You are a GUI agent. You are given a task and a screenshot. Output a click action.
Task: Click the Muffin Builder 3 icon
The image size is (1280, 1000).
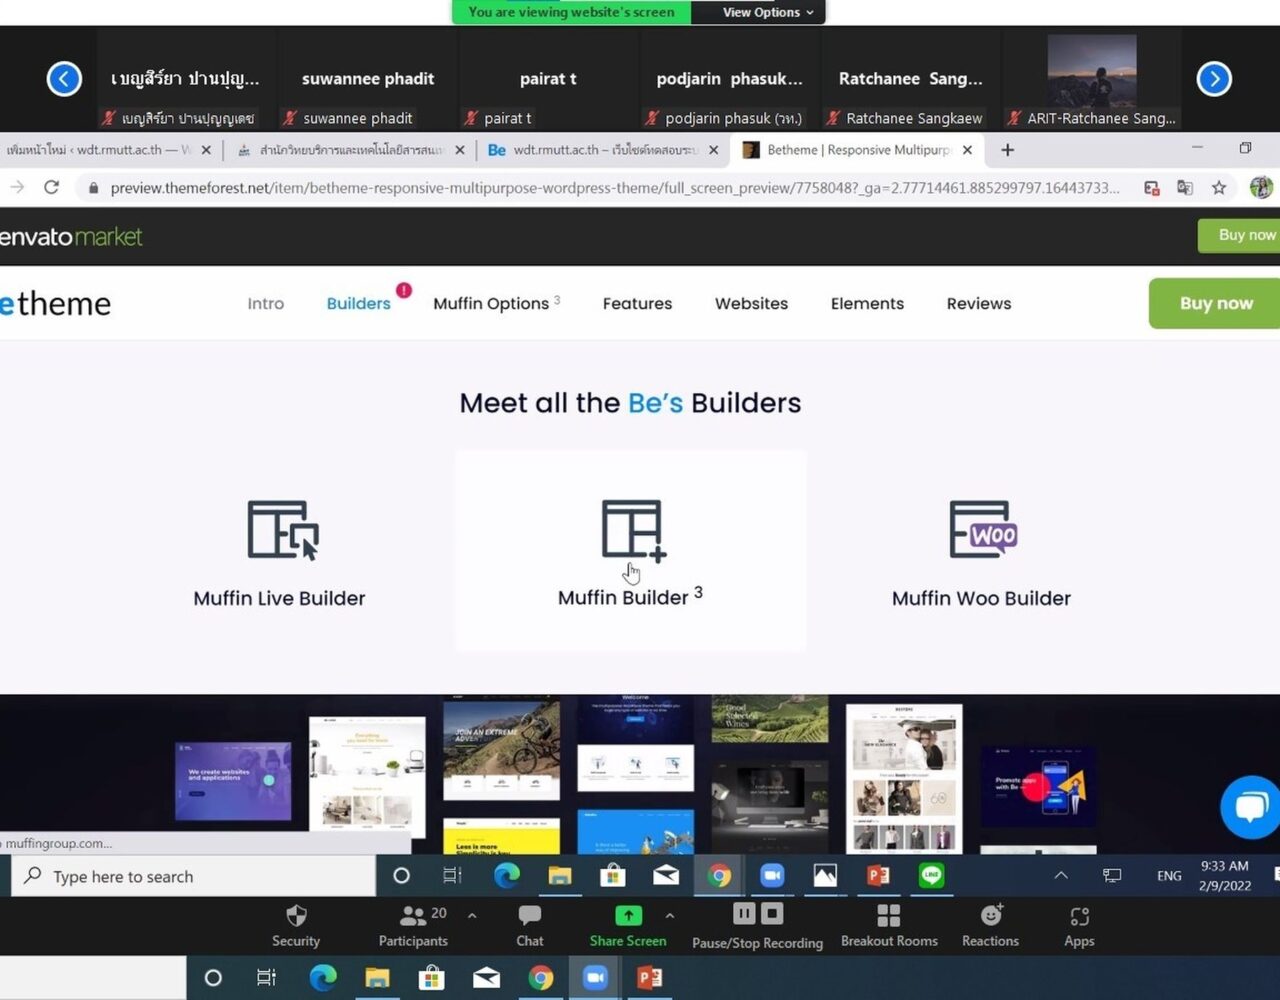[633, 530]
